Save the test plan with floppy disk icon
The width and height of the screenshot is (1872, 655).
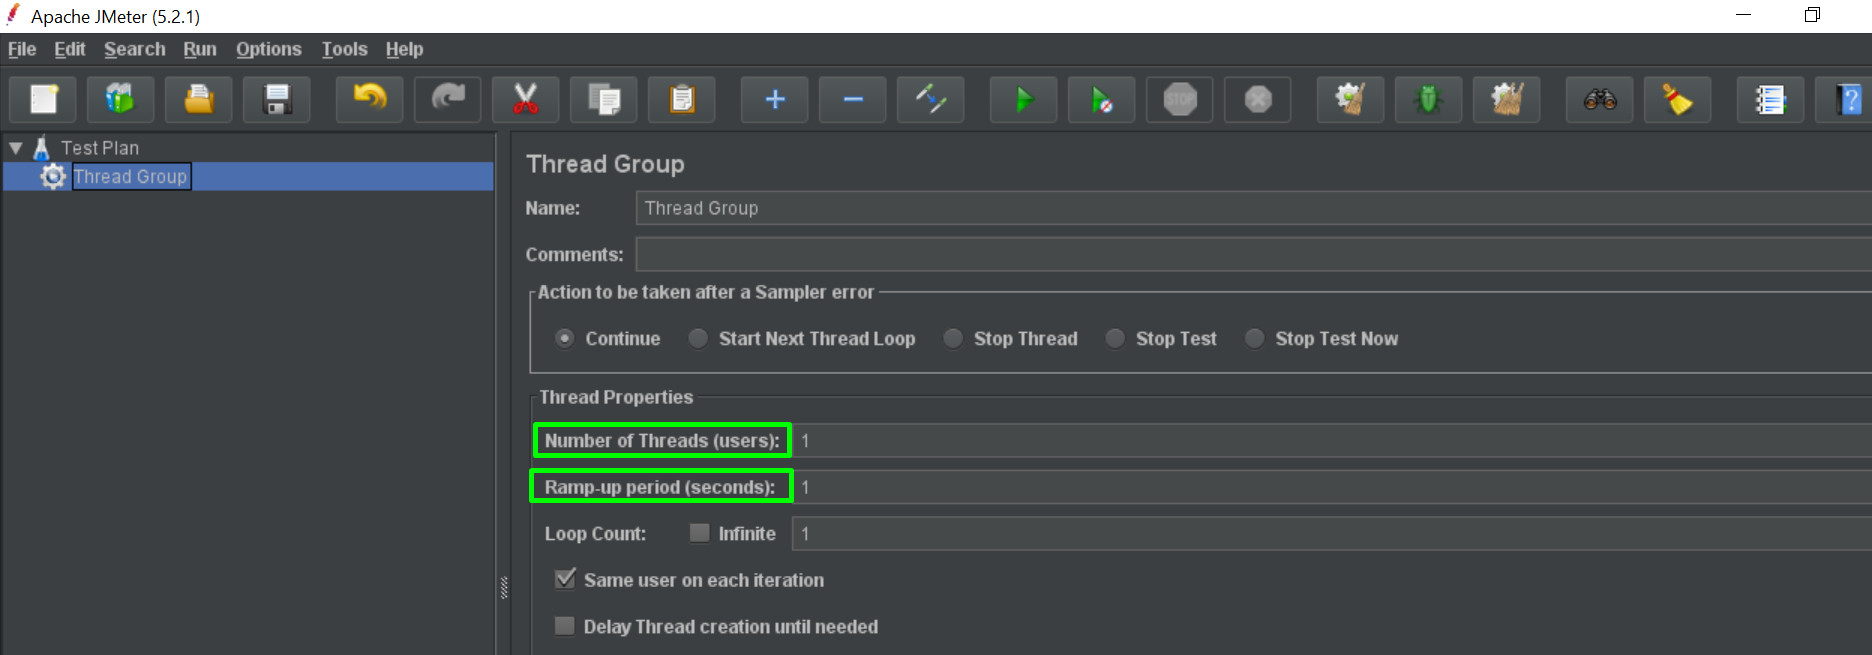coord(277,99)
